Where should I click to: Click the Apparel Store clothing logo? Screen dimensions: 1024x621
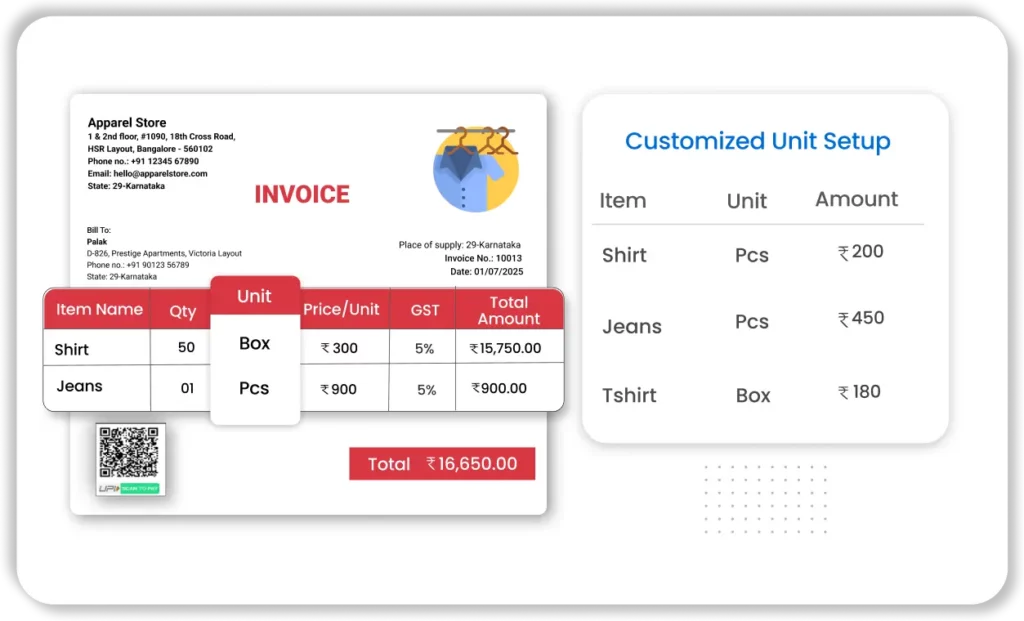(x=476, y=168)
